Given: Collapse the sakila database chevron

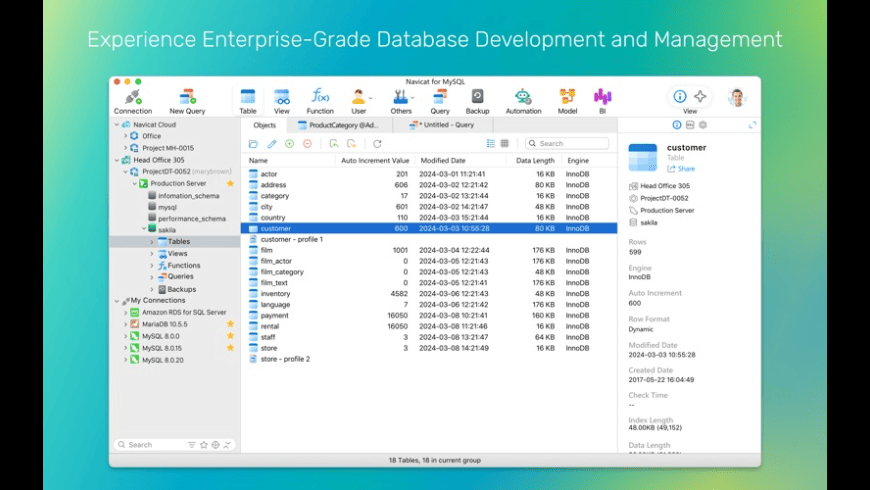Looking at the screenshot, I should point(143,229).
